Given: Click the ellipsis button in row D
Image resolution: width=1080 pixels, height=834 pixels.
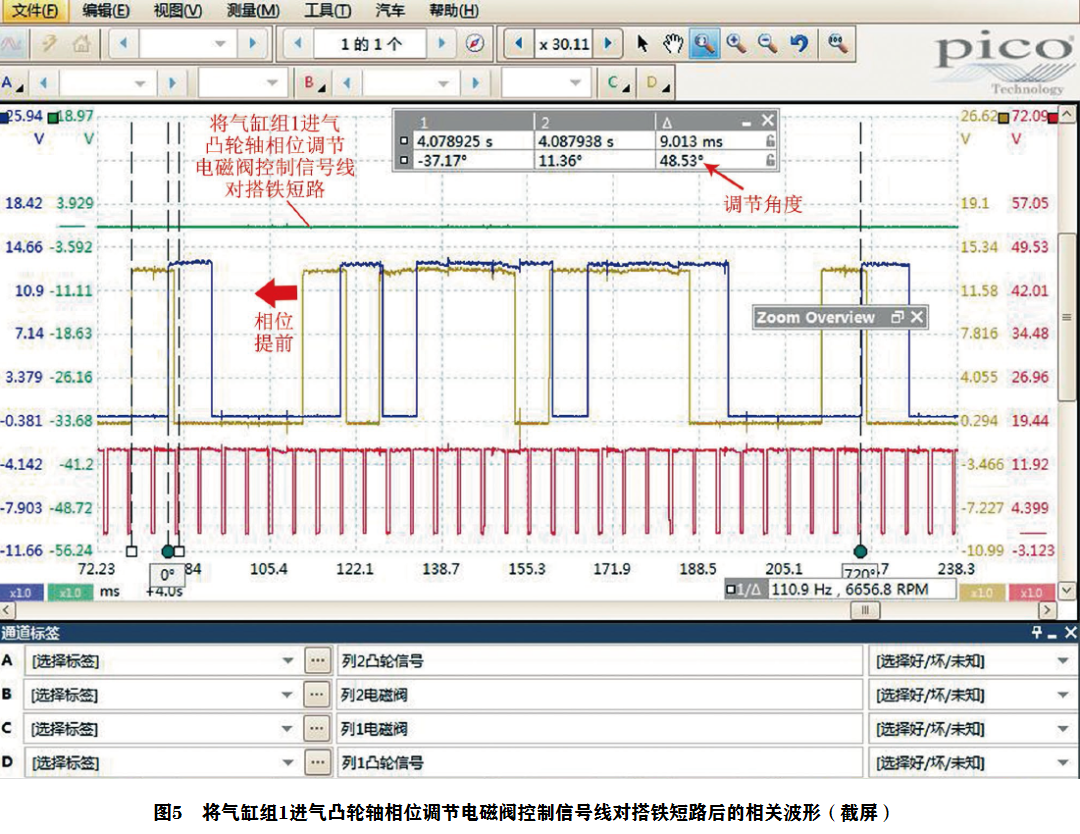Looking at the screenshot, I should 317,762.
